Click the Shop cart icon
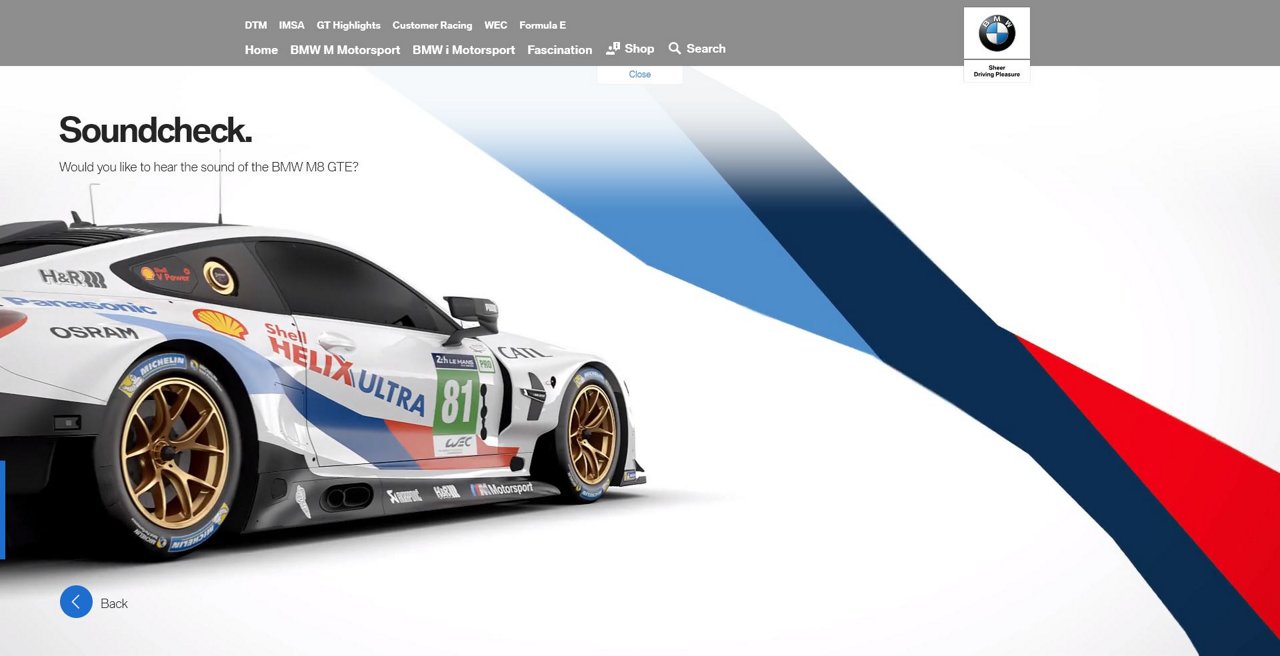Screen dimensions: 1280x656 (613, 48)
